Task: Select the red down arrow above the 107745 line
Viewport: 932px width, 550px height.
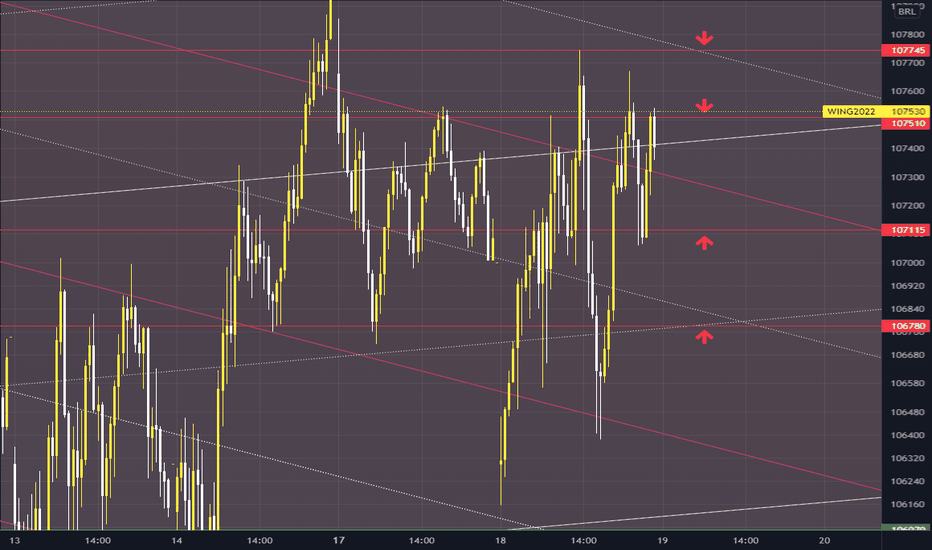Action: [x=704, y=38]
